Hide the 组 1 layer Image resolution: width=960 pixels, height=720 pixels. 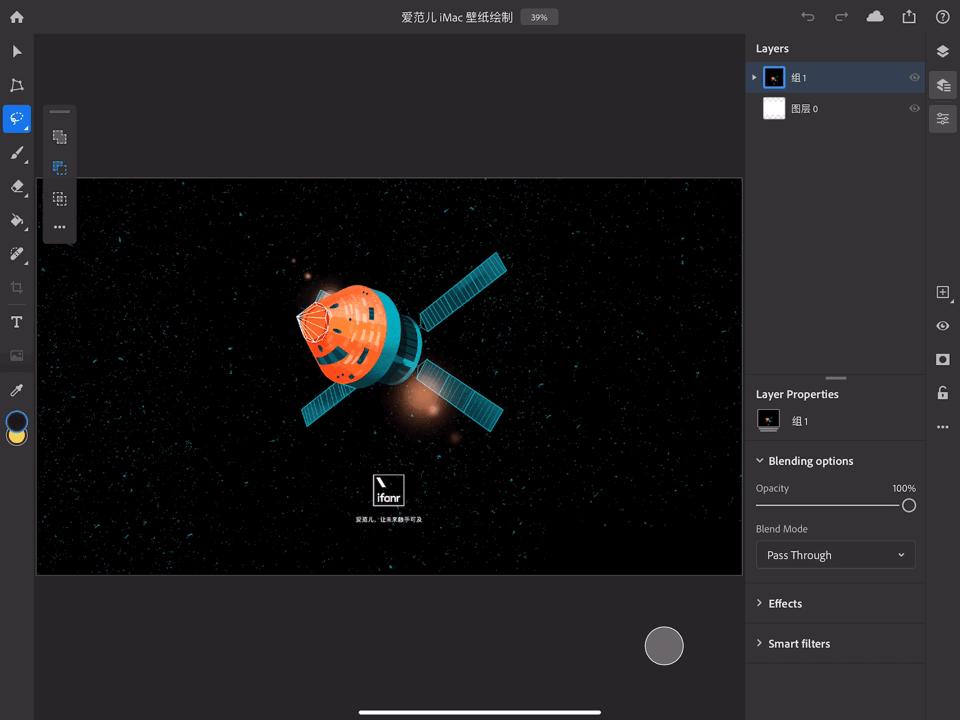coord(914,77)
